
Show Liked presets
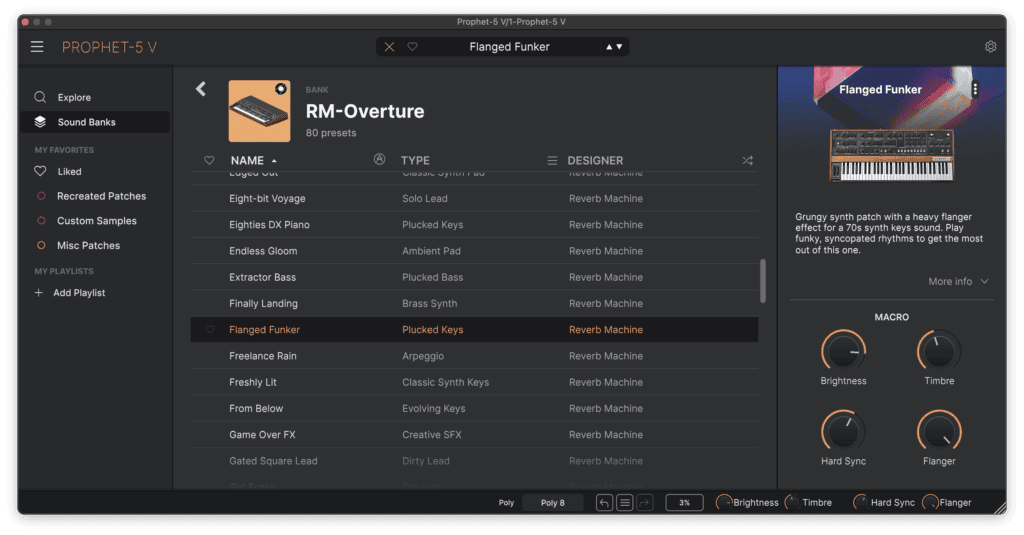[x=95, y=171]
